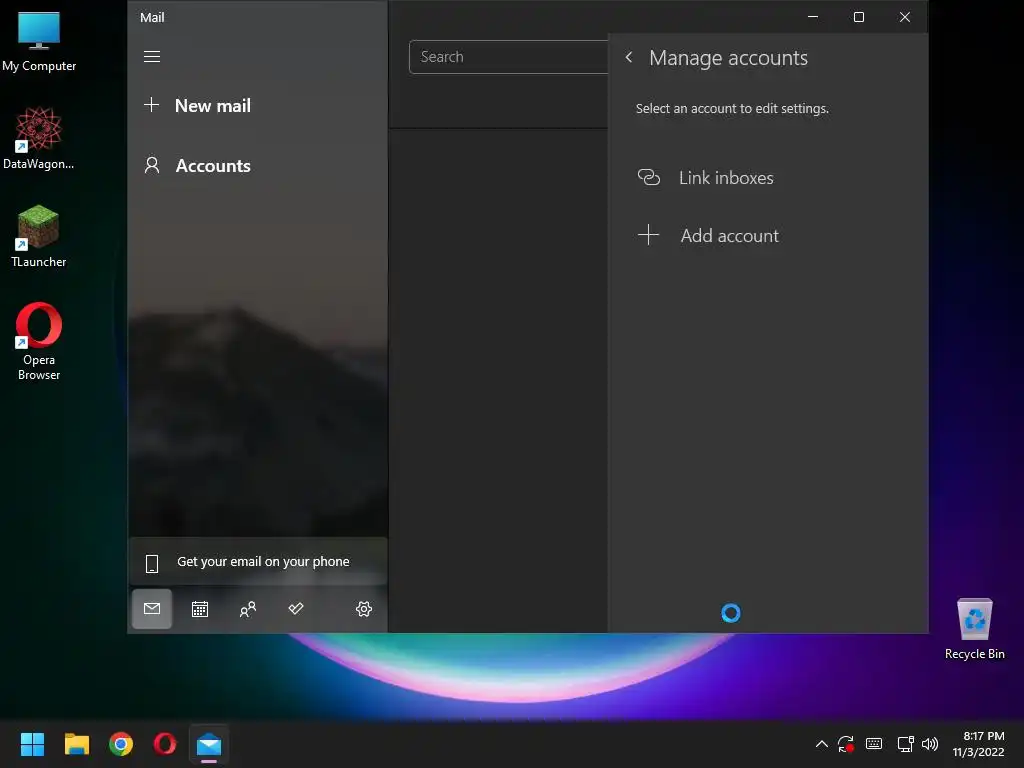Open Get your email on your phone
The height and width of the screenshot is (768, 1024).
[x=257, y=562]
